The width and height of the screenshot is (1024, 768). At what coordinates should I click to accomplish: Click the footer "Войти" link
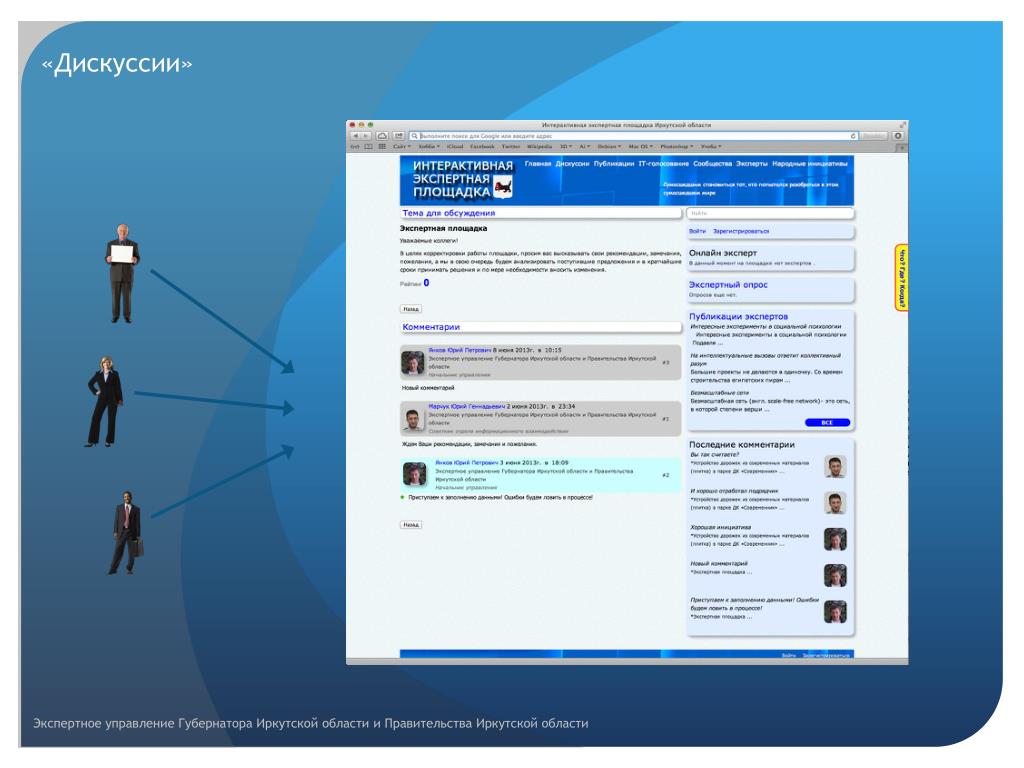[789, 655]
